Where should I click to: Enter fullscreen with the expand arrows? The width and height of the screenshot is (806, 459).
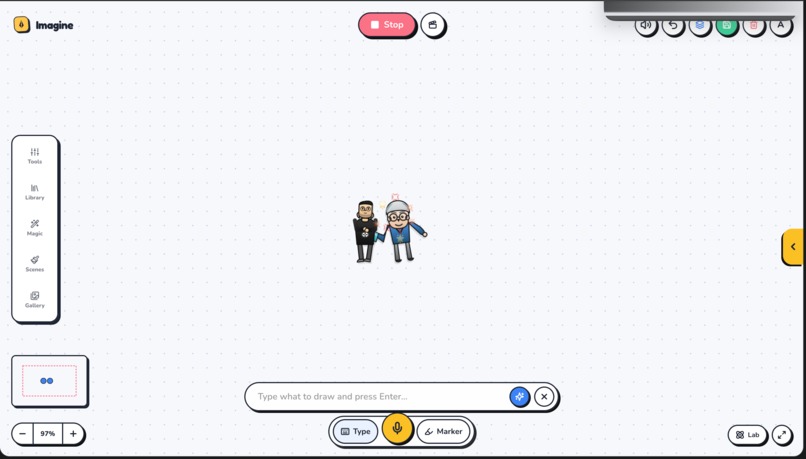(x=781, y=435)
